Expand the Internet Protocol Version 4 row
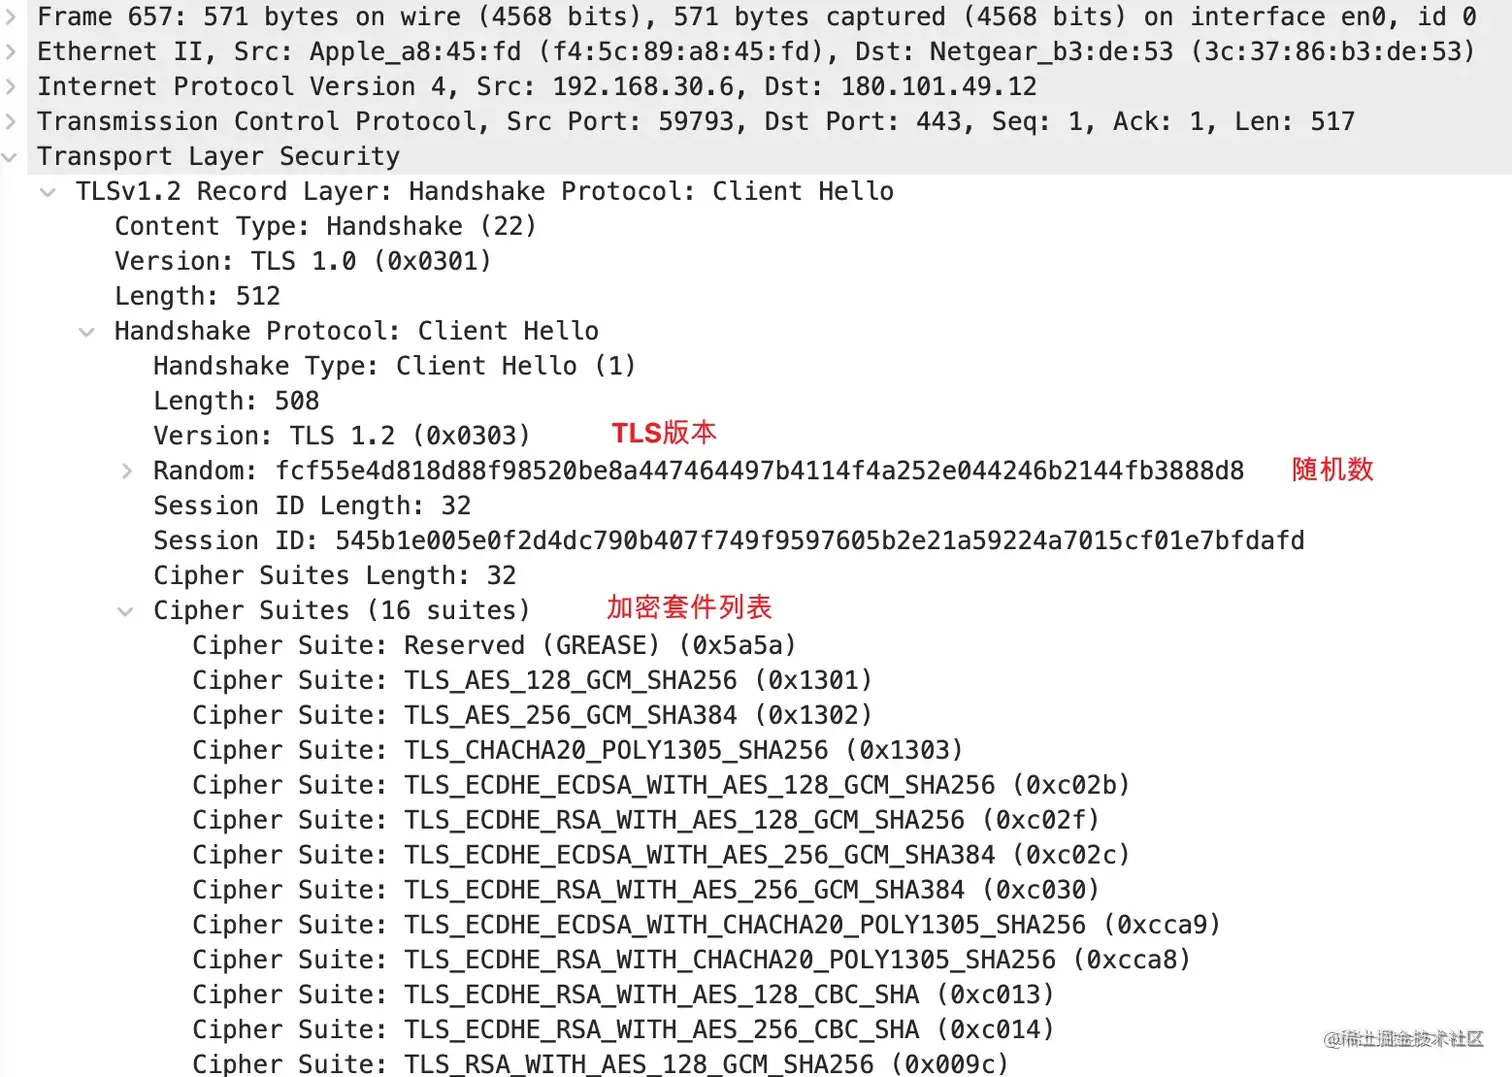This screenshot has width=1512, height=1077. click(11, 87)
